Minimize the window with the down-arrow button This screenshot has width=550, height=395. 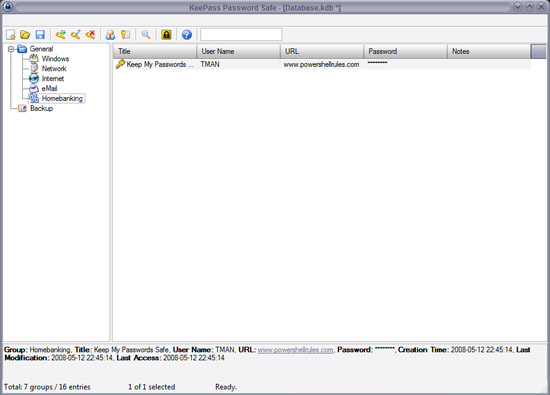click(517, 7)
